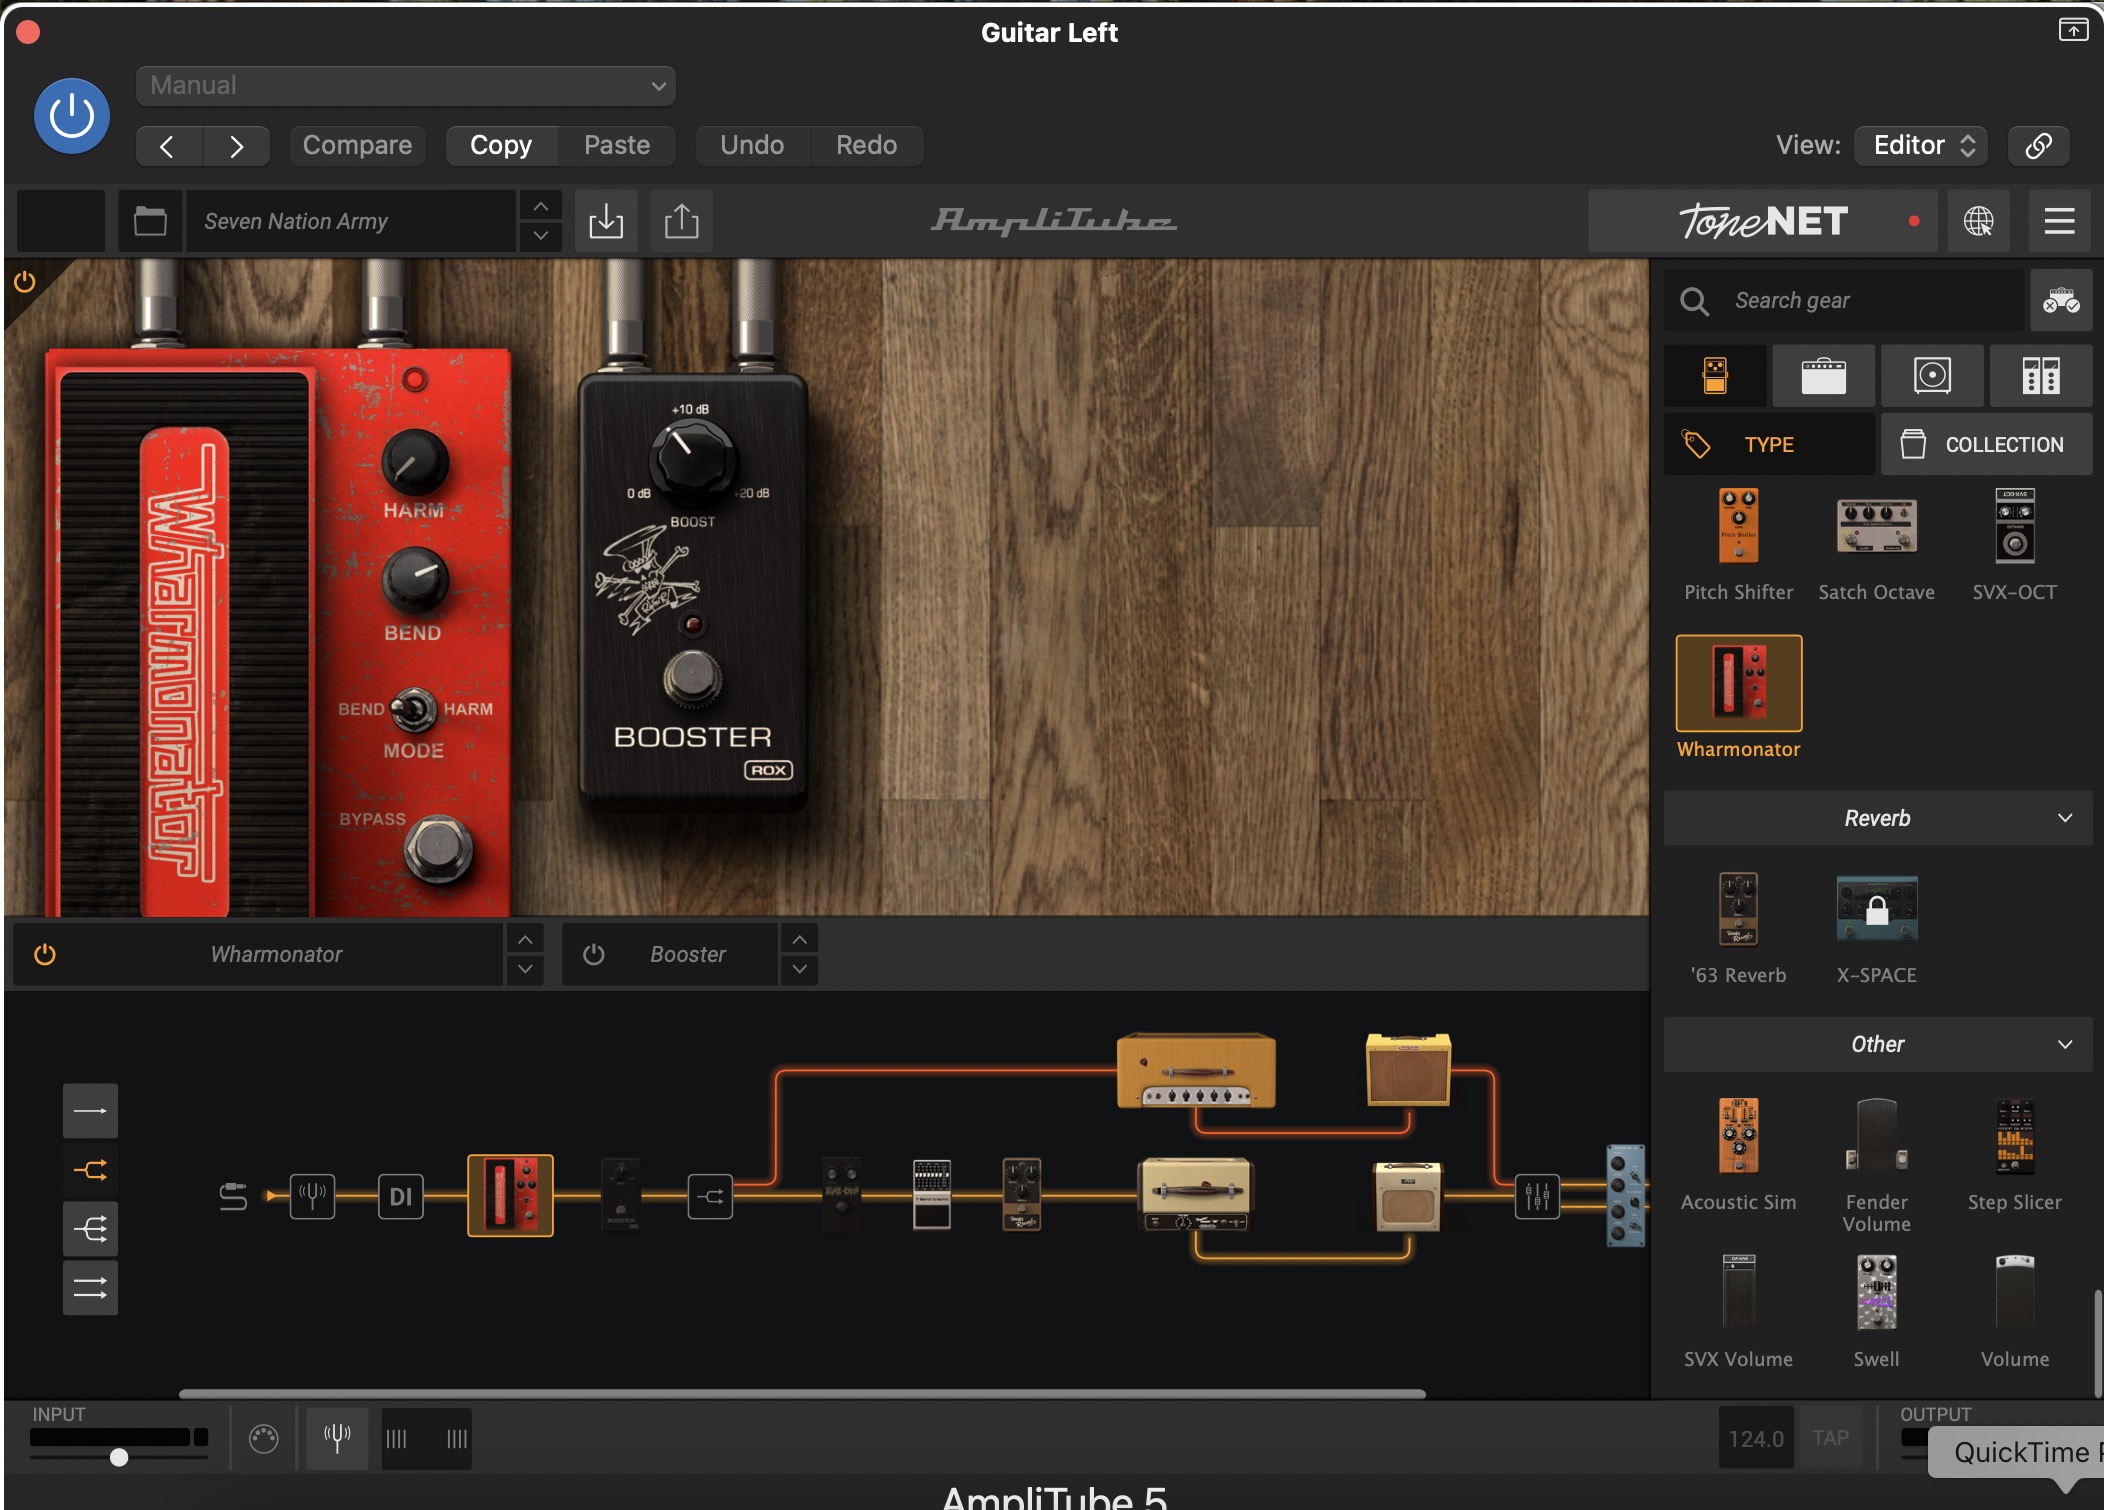Switch to the TYPE filter tab
This screenshot has width=2104, height=1510.
coord(1768,444)
